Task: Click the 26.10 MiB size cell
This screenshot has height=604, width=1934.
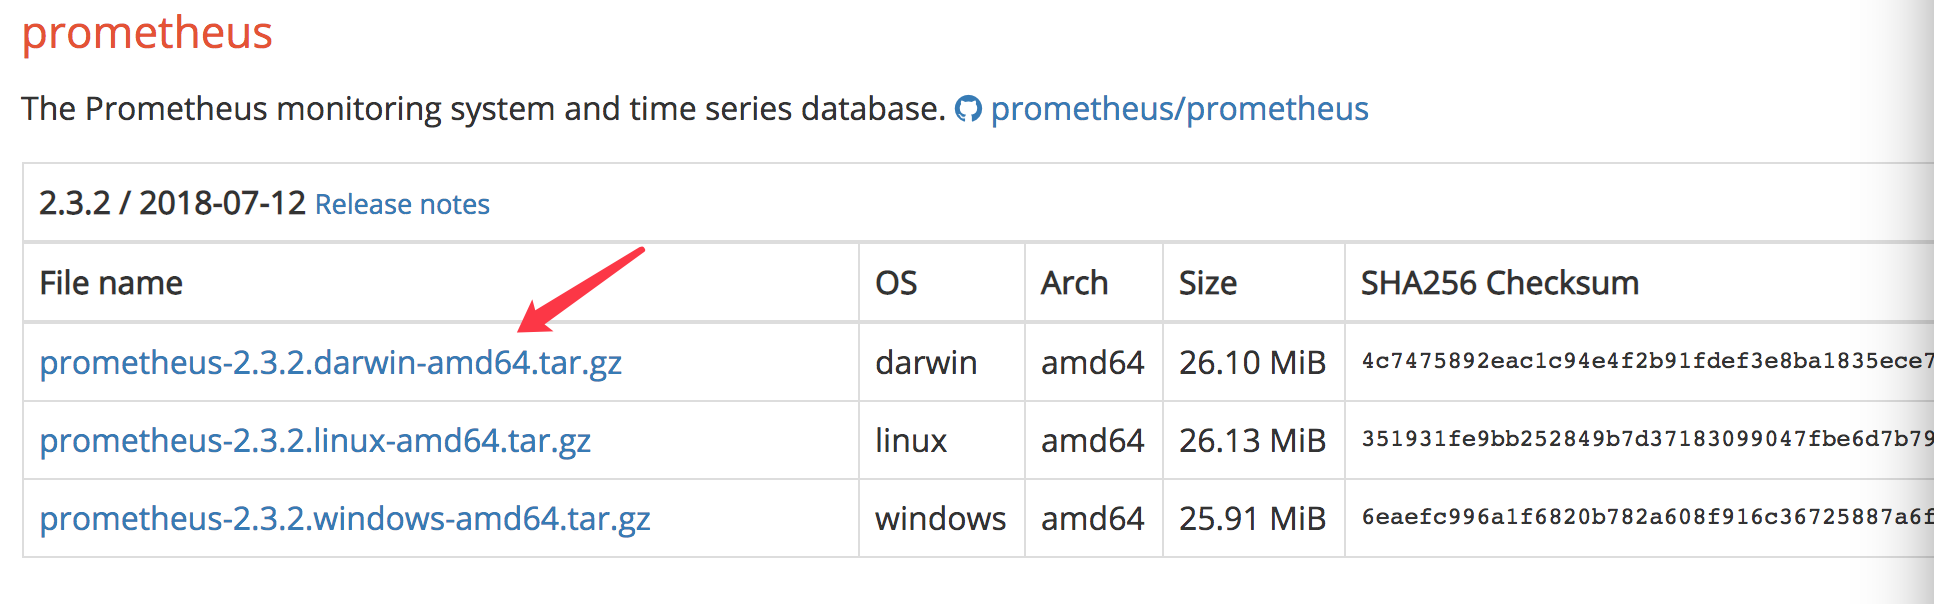Action: coord(1252,362)
